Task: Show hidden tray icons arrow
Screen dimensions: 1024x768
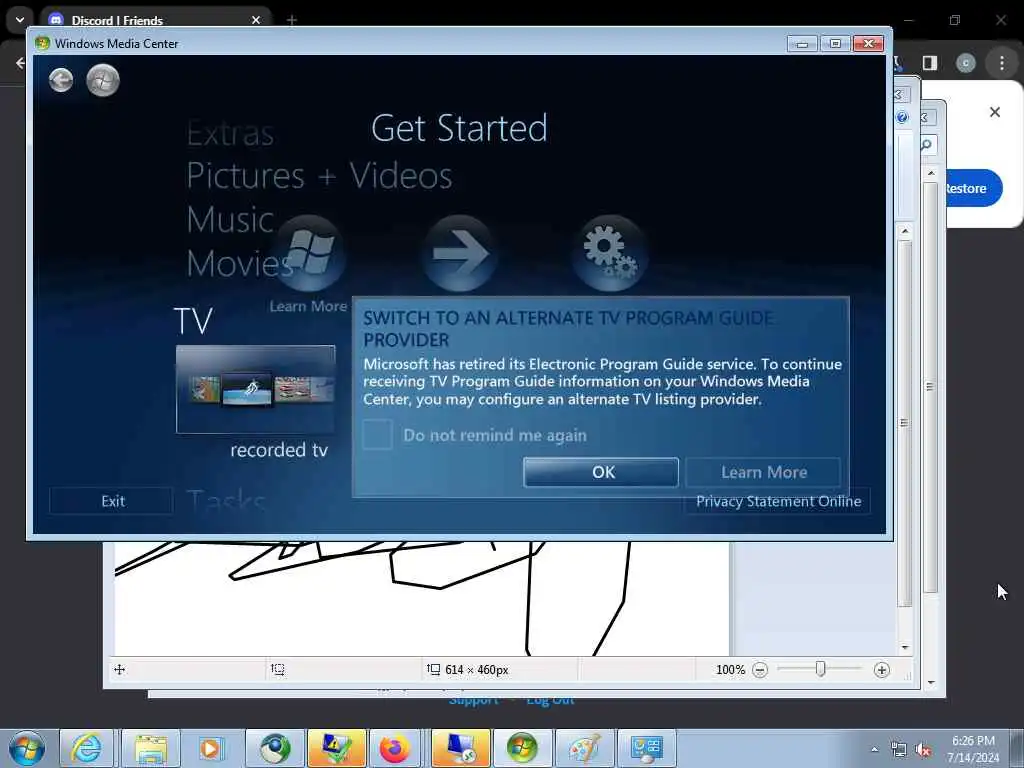Action: (874, 750)
